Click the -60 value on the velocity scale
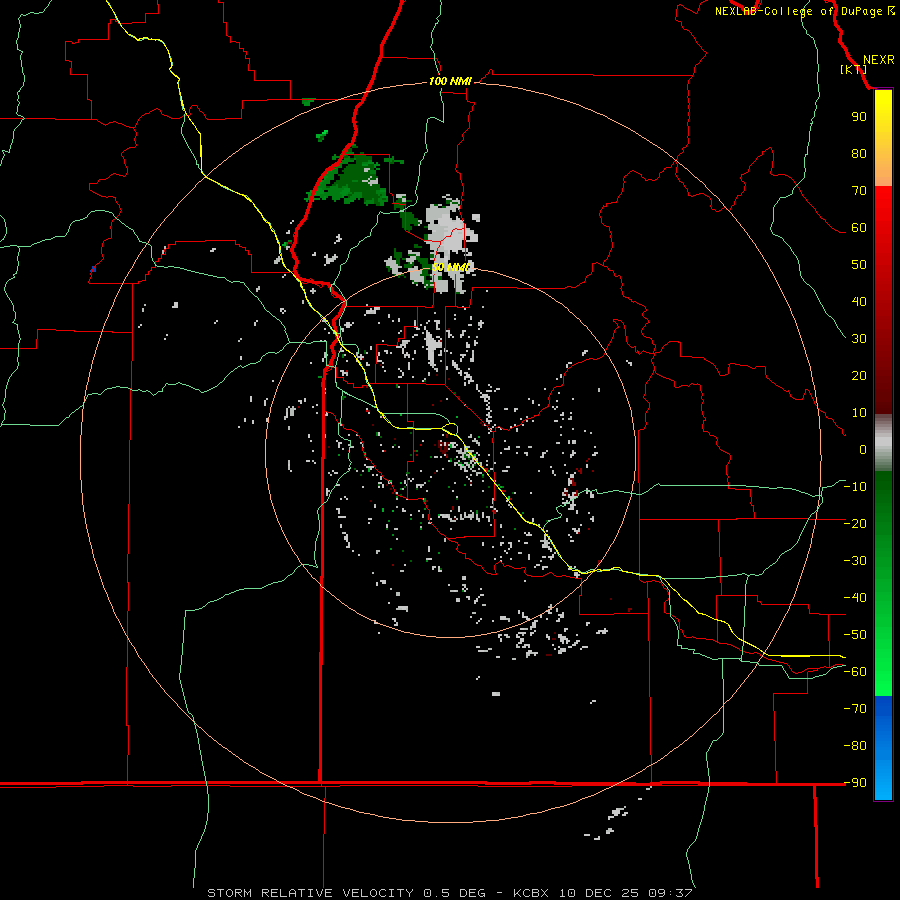 pyautogui.click(x=855, y=672)
